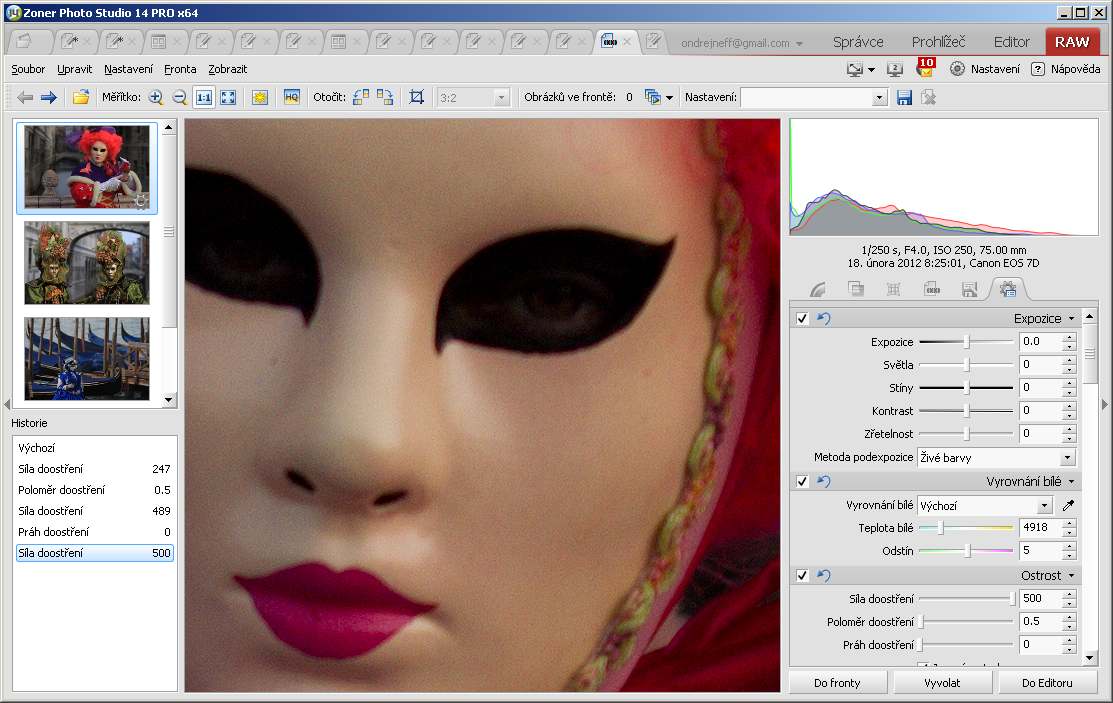Click the white balance eyedropper icon
The image size is (1113, 703).
click(x=1068, y=506)
